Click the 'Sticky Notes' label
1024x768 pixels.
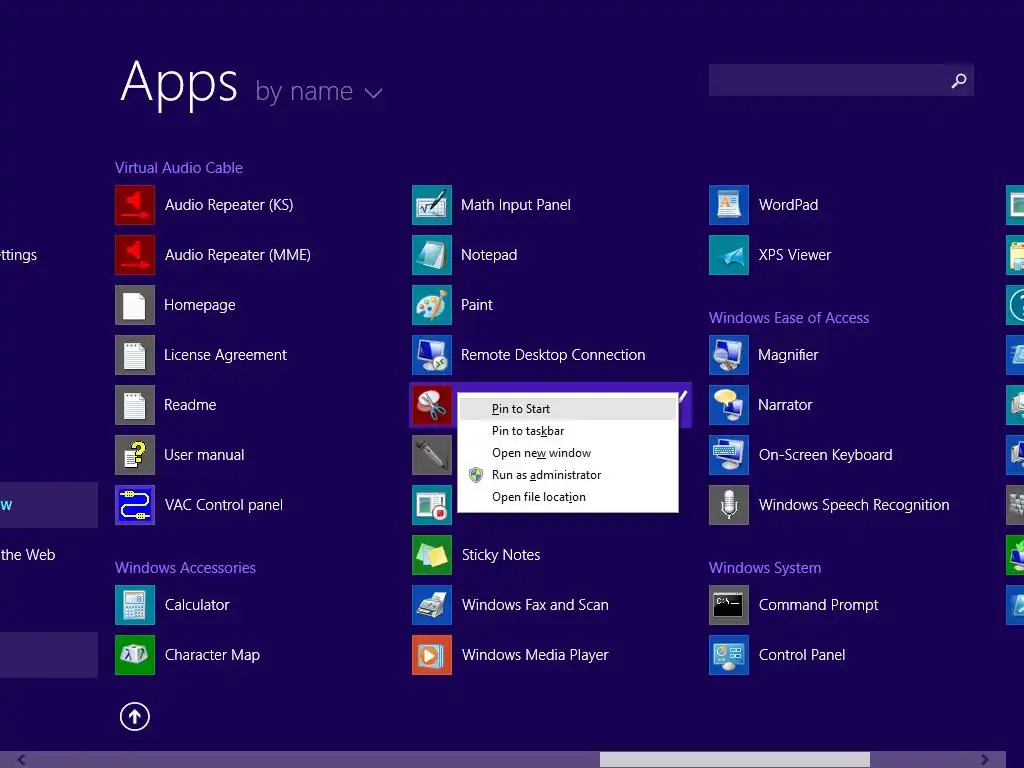click(501, 555)
